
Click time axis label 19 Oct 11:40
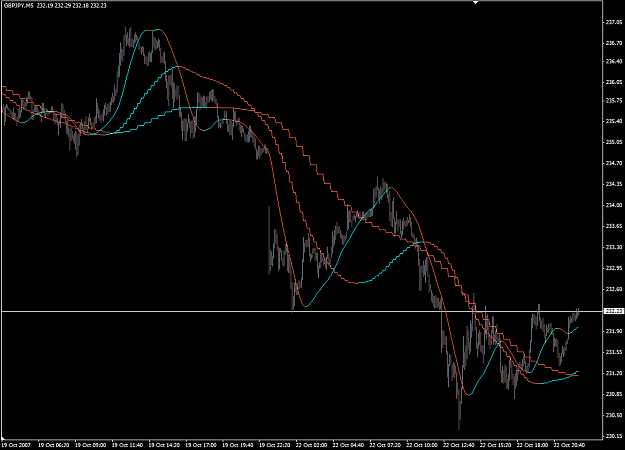tap(127, 445)
